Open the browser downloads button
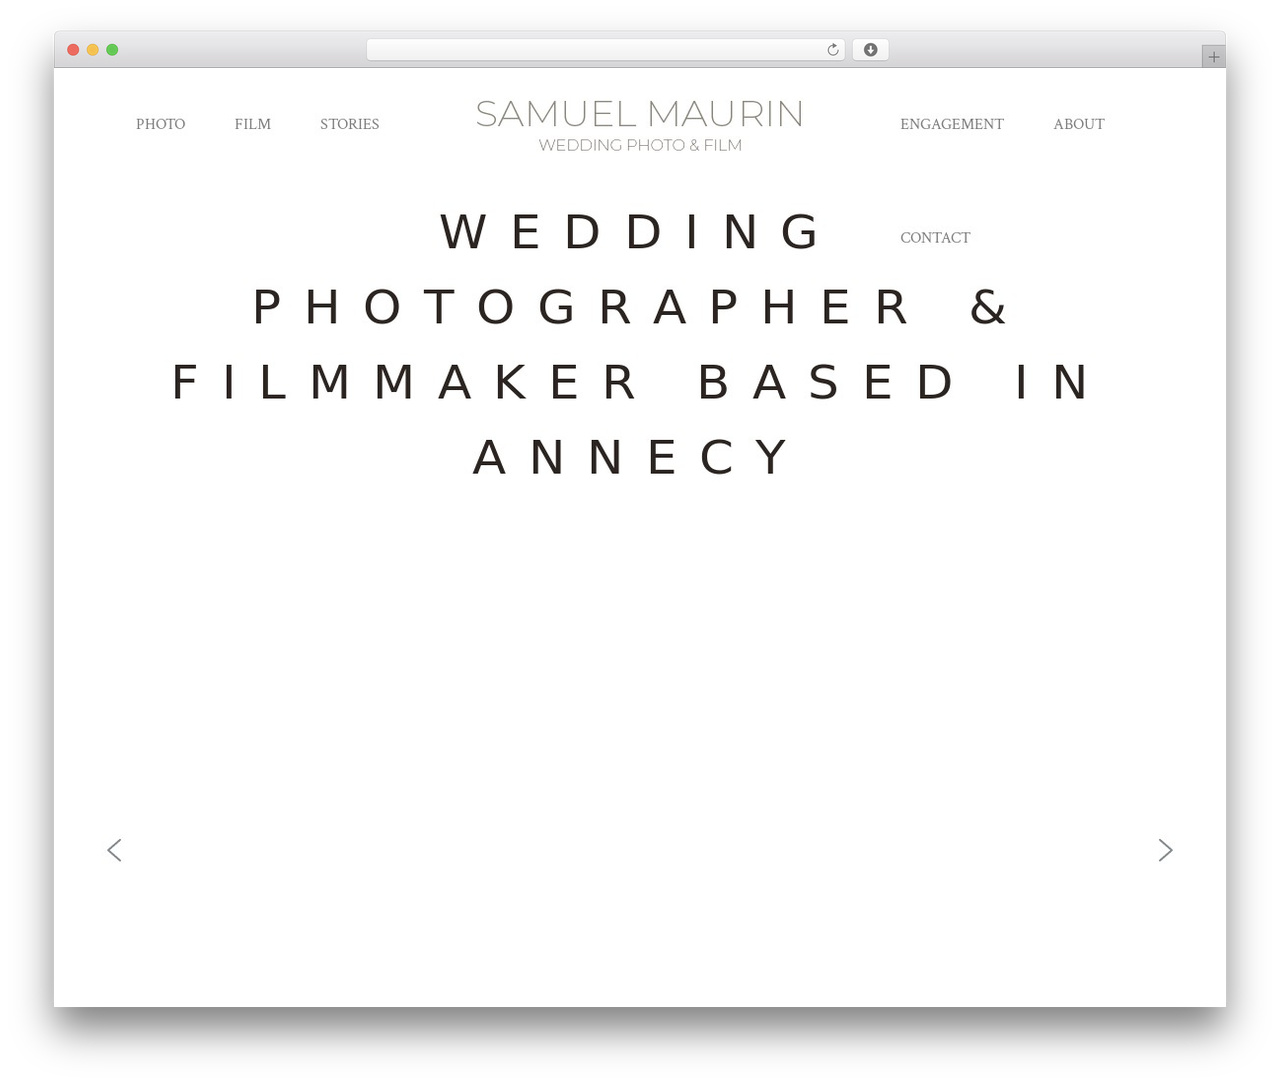 click(x=870, y=50)
